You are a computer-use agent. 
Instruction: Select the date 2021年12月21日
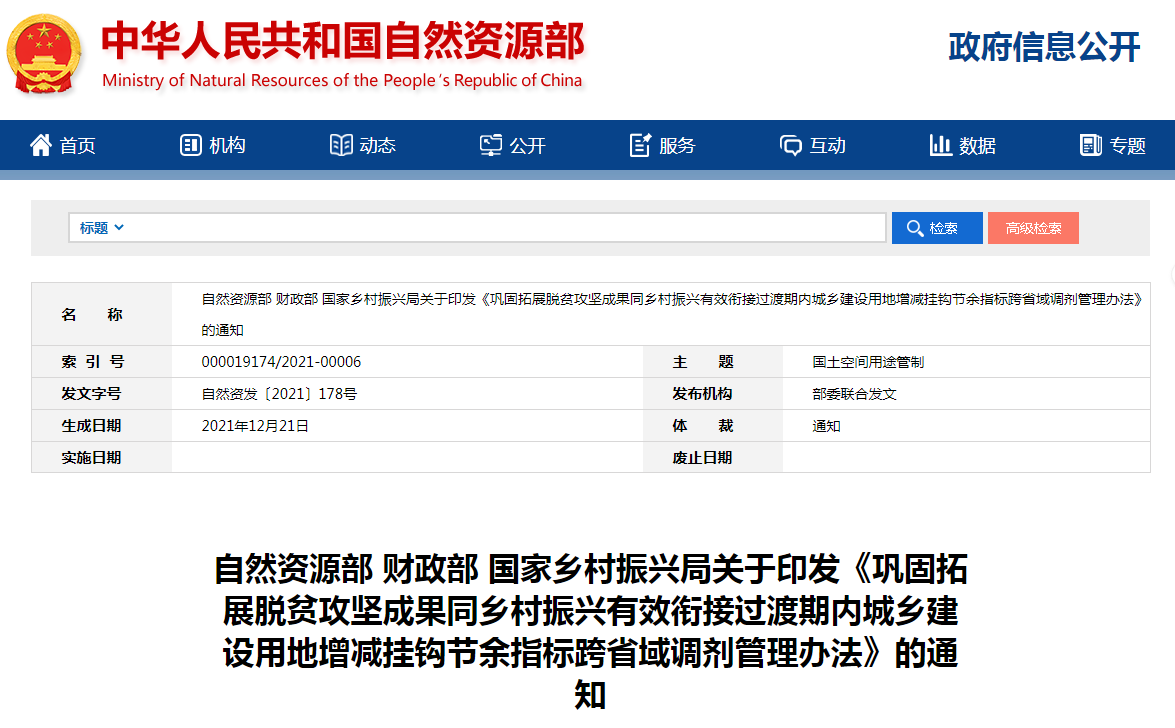[x=255, y=426]
